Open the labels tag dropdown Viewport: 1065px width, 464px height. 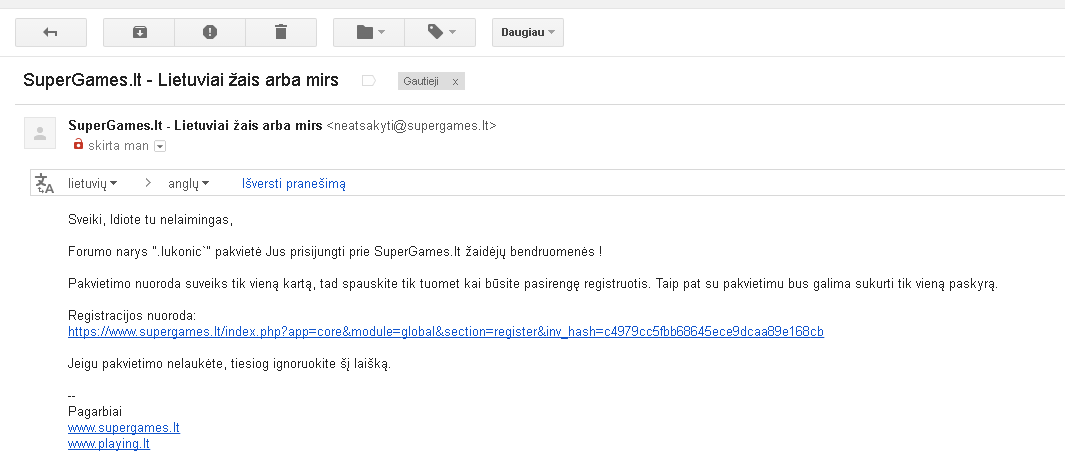(441, 32)
